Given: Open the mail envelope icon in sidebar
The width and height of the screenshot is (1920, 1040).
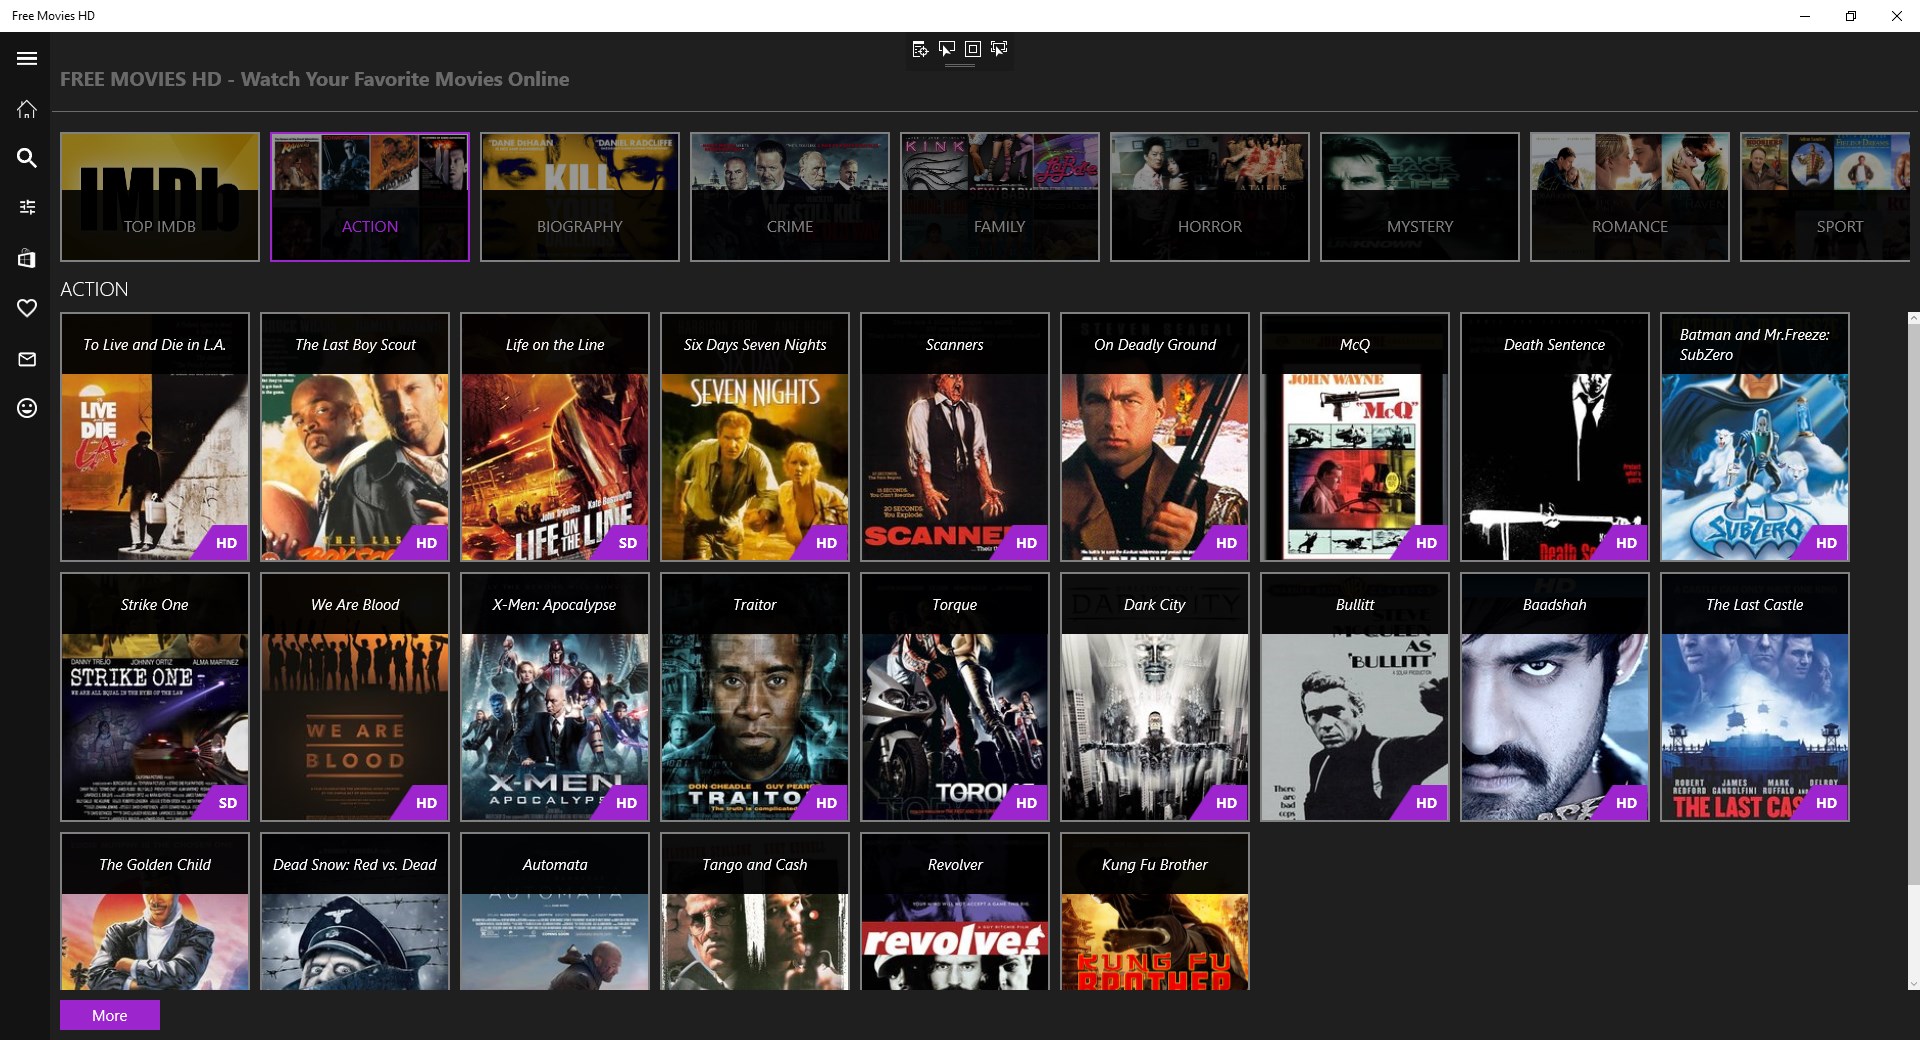Looking at the screenshot, I should 27,359.
